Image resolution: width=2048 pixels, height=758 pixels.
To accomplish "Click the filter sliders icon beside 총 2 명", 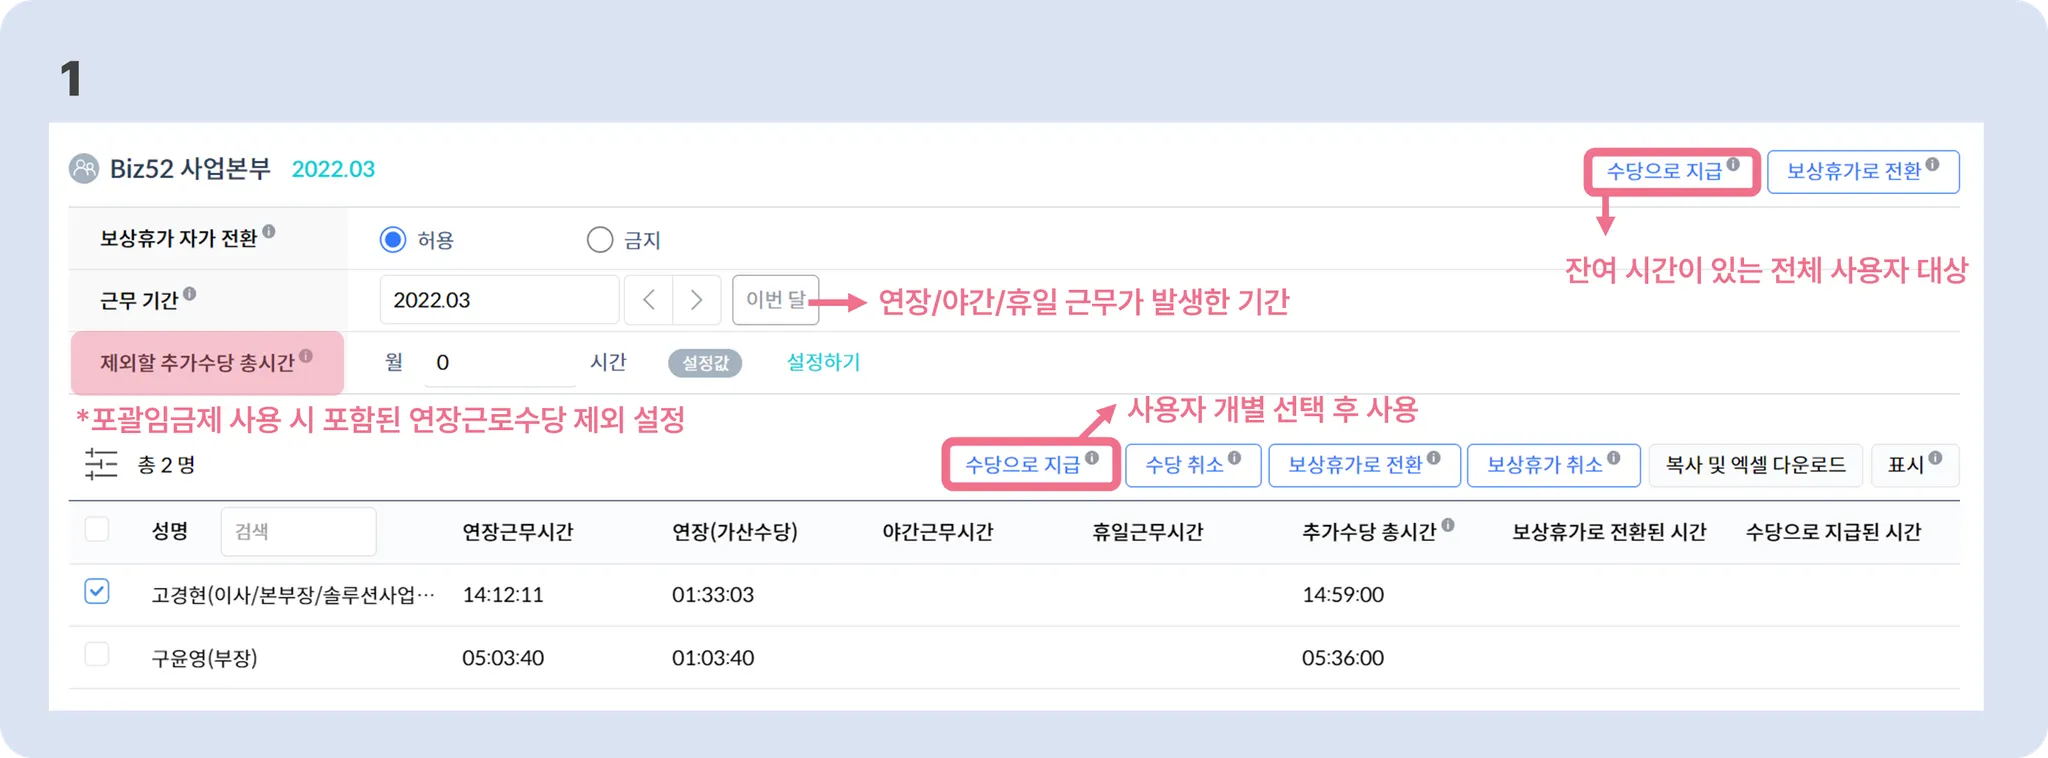I will pos(101,465).
